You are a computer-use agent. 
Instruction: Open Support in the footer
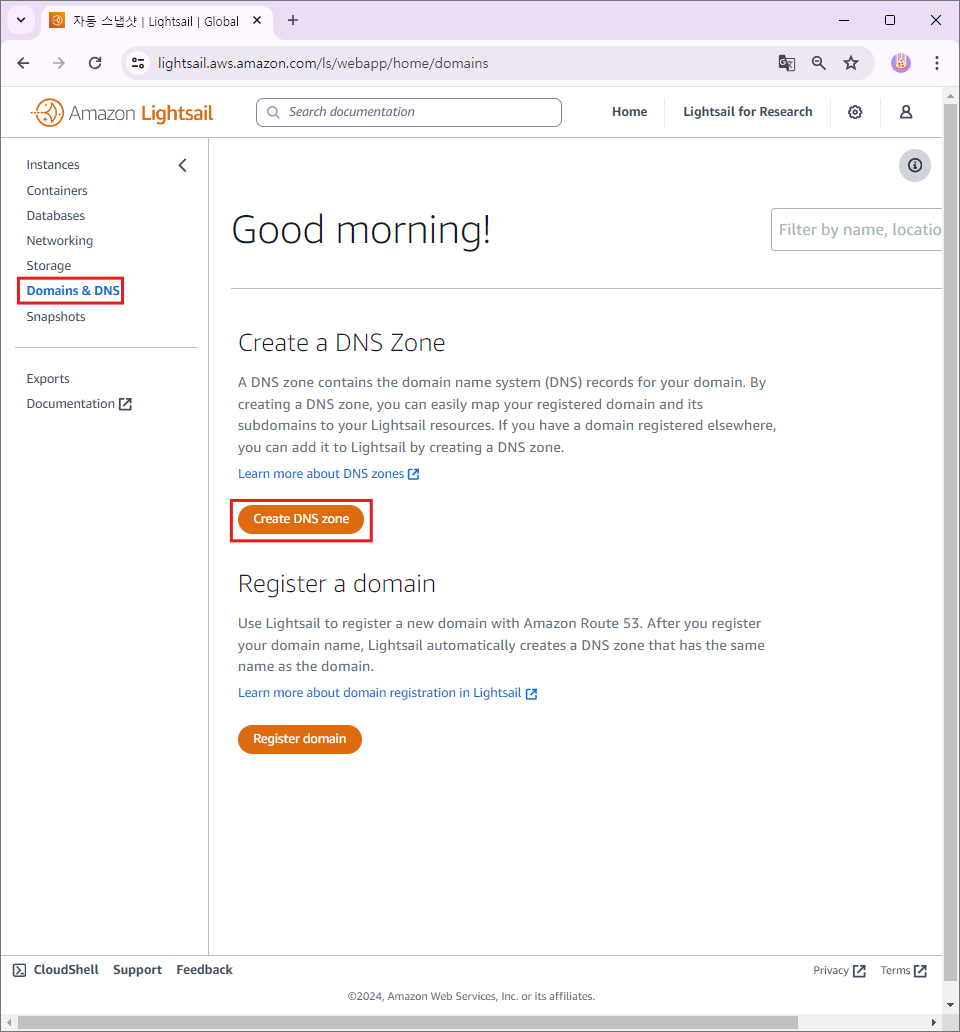click(x=137, y=969)
